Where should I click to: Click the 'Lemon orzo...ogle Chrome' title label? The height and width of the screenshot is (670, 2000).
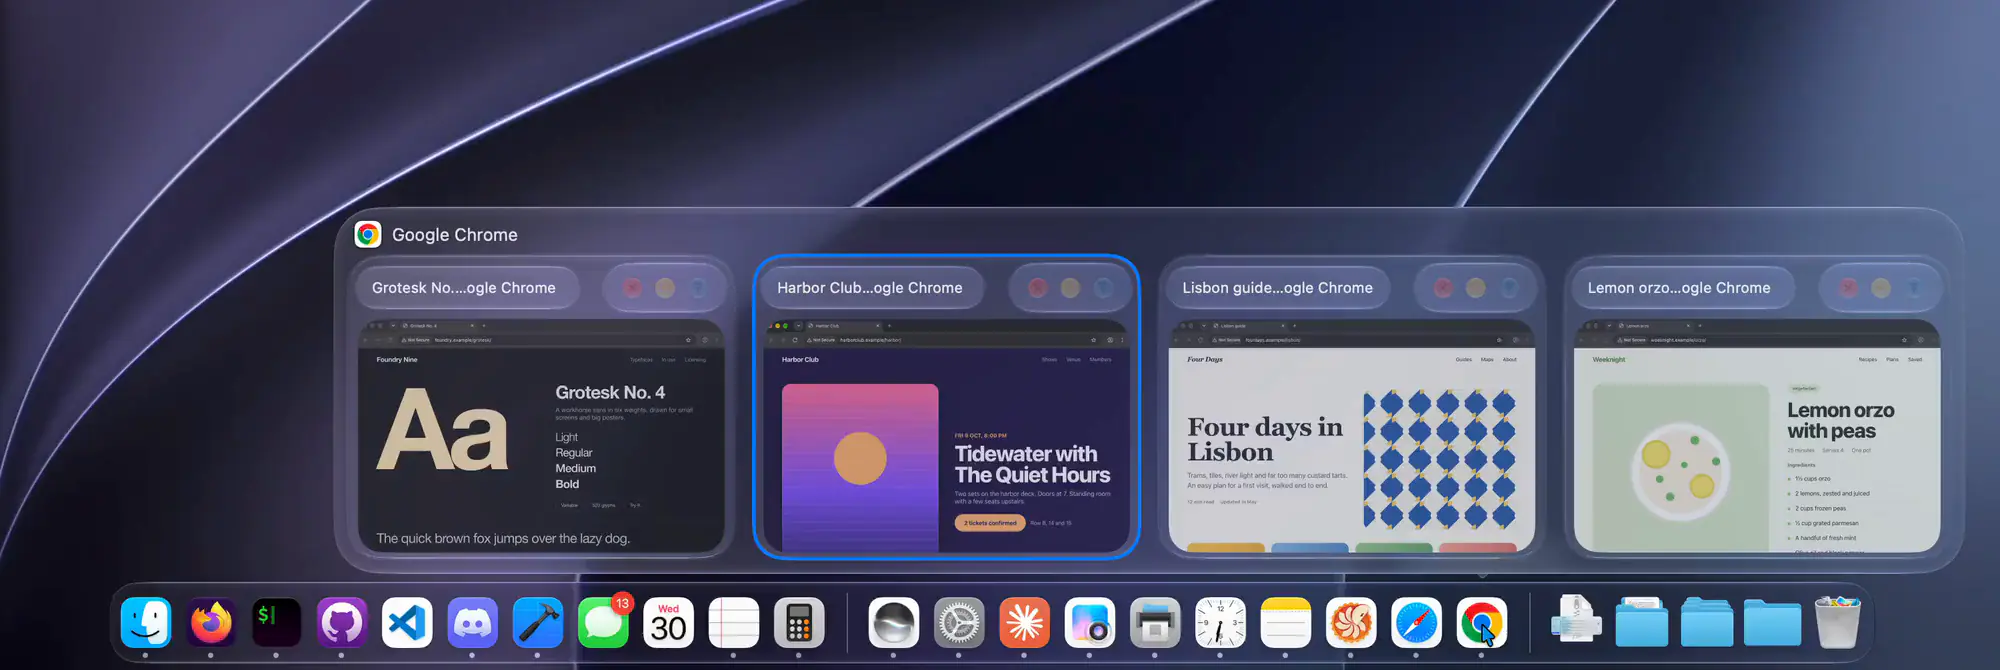1679,288
